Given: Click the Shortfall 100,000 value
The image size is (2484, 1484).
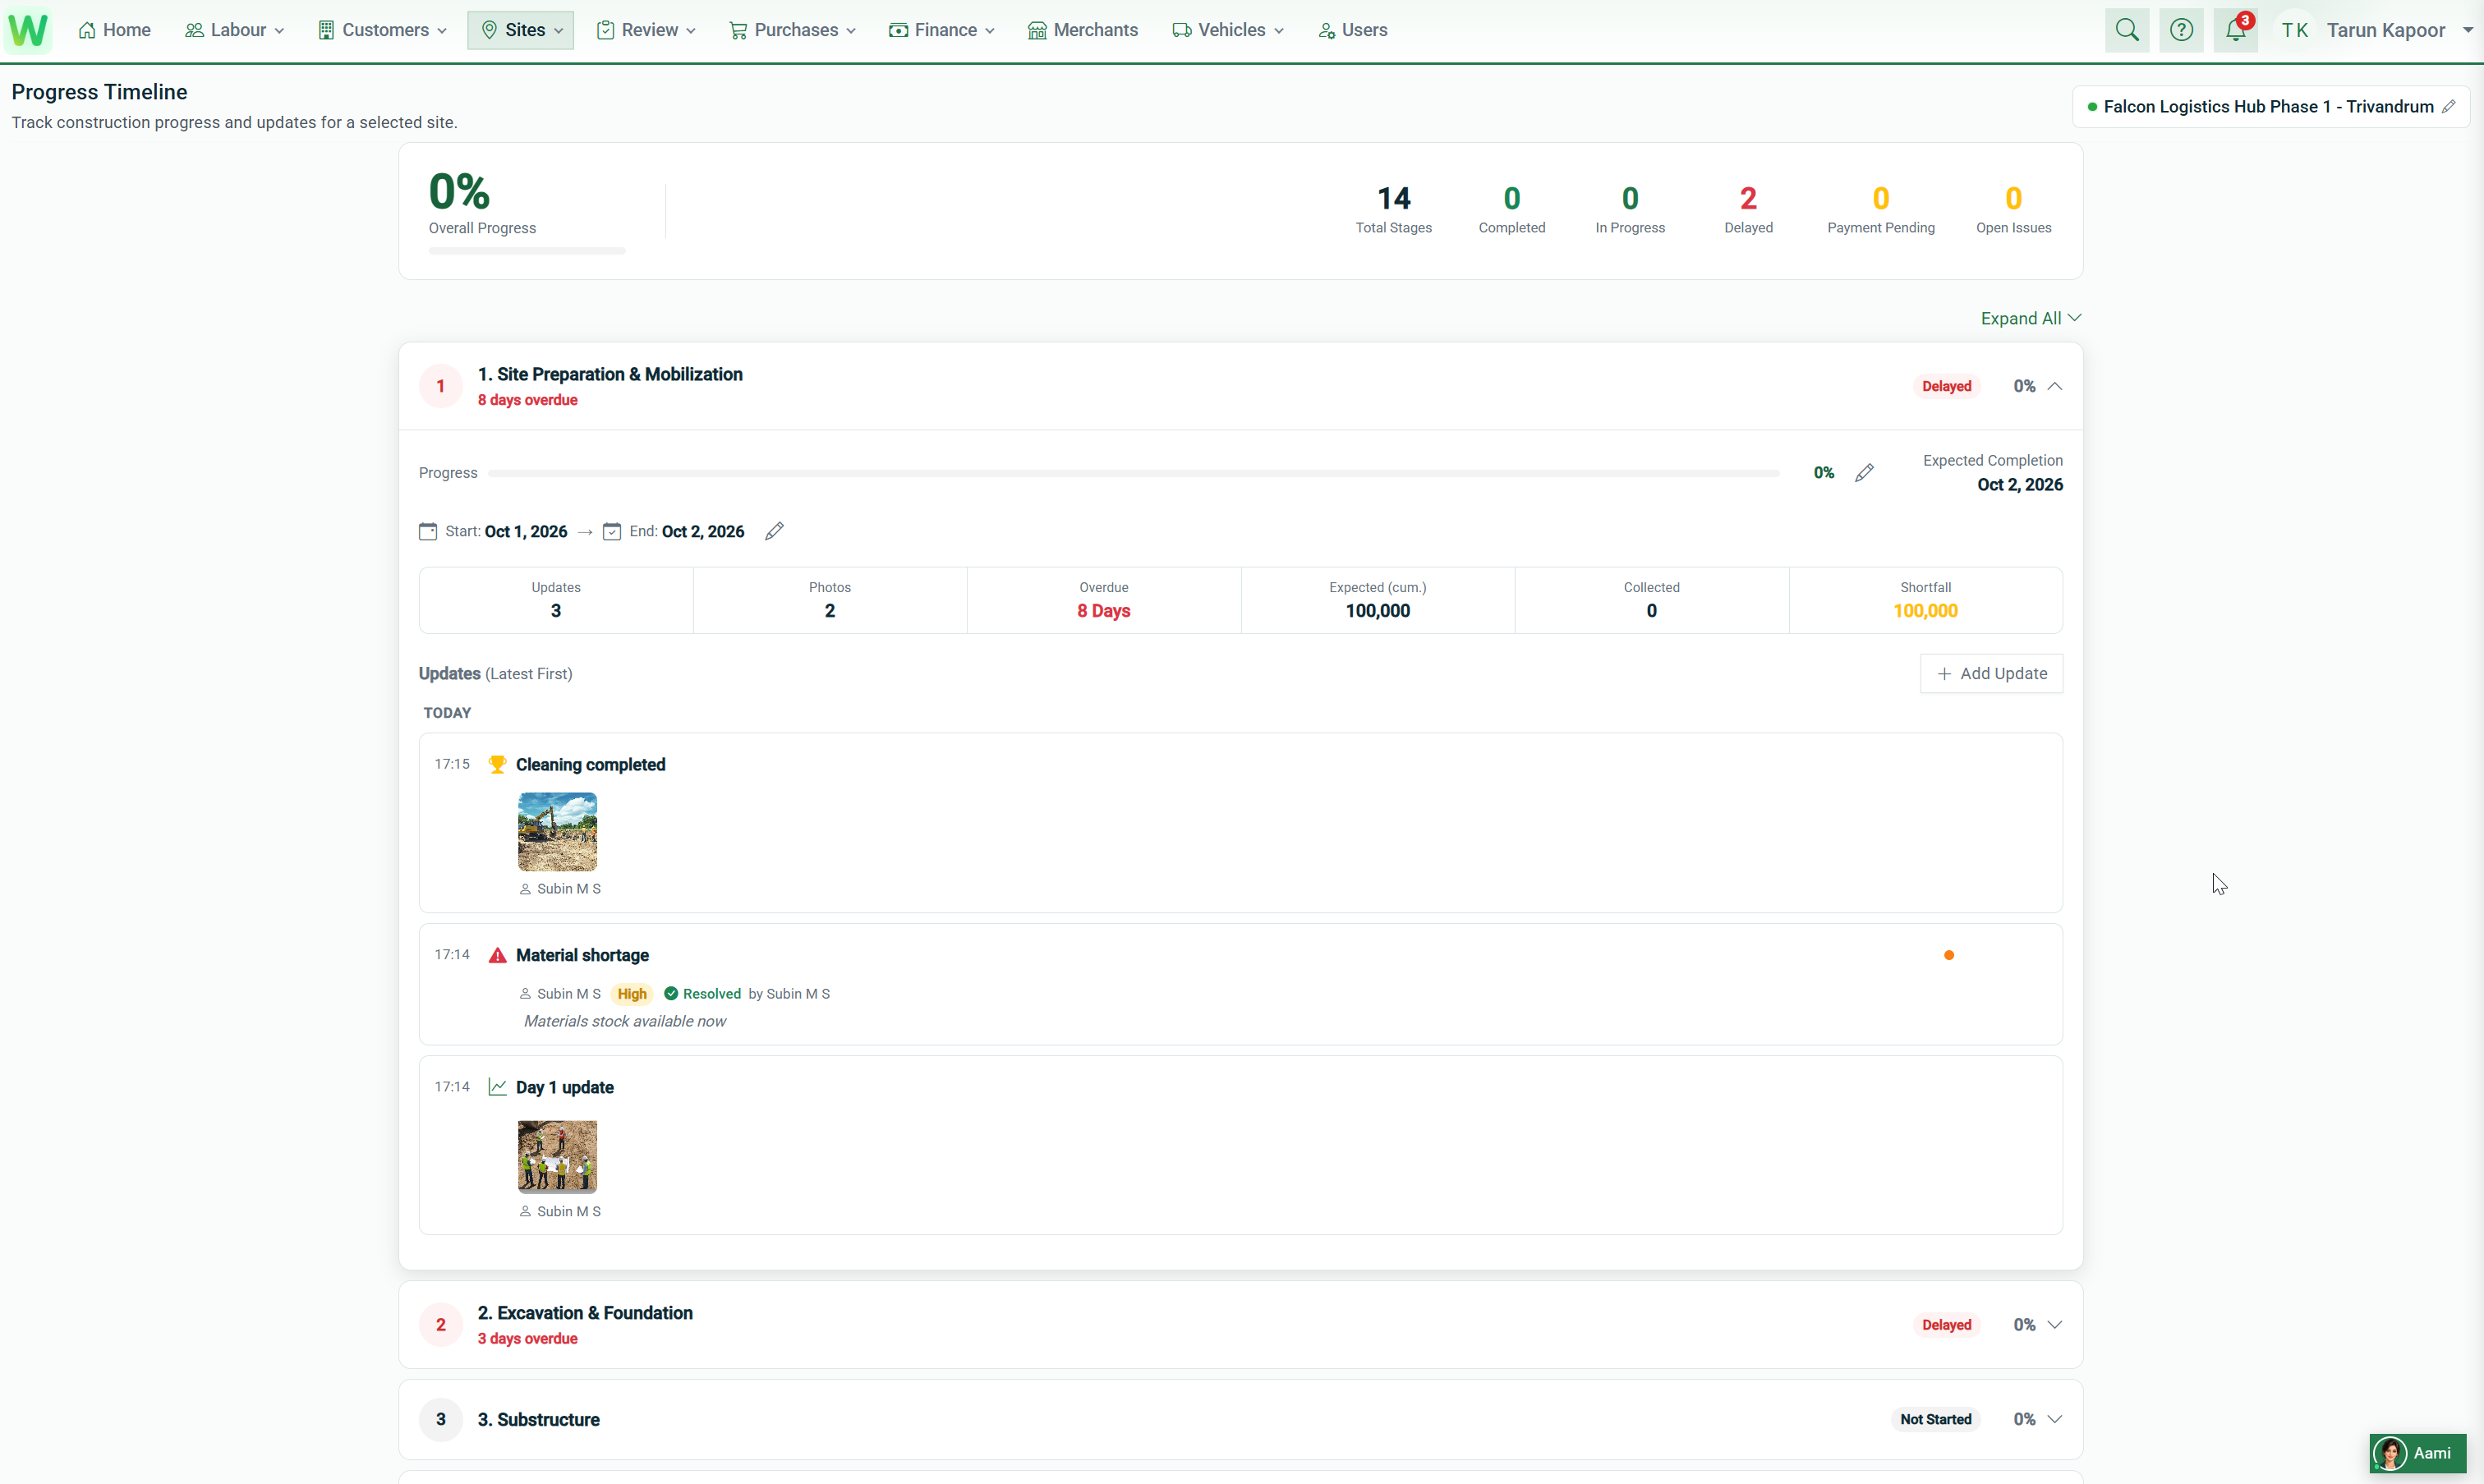Looking at the screenshot, I should [x=1925, y=611].
